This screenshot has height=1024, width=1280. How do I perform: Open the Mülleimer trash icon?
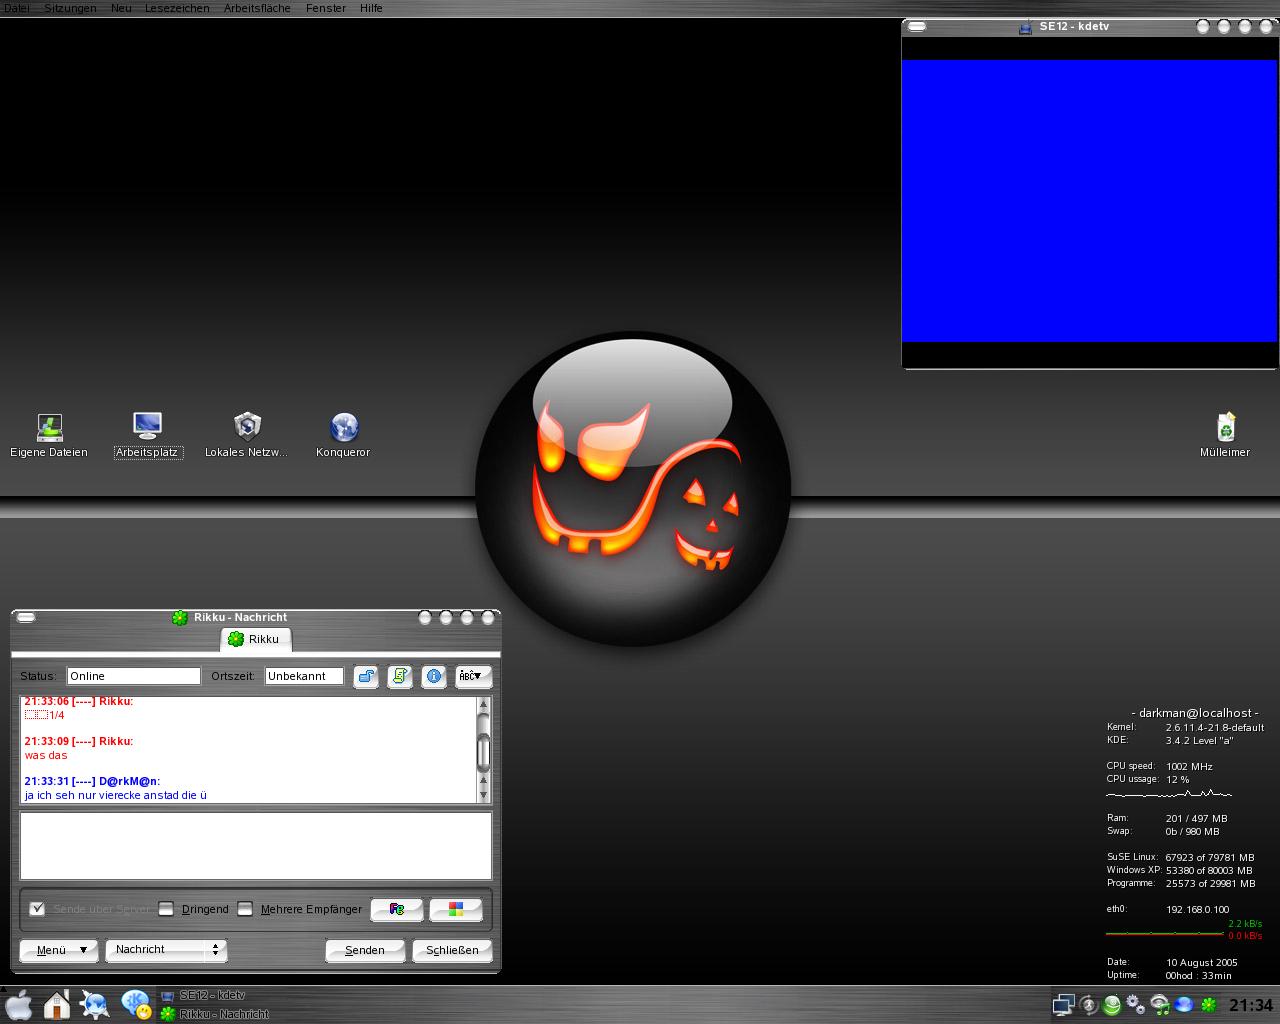point(1225,436)
